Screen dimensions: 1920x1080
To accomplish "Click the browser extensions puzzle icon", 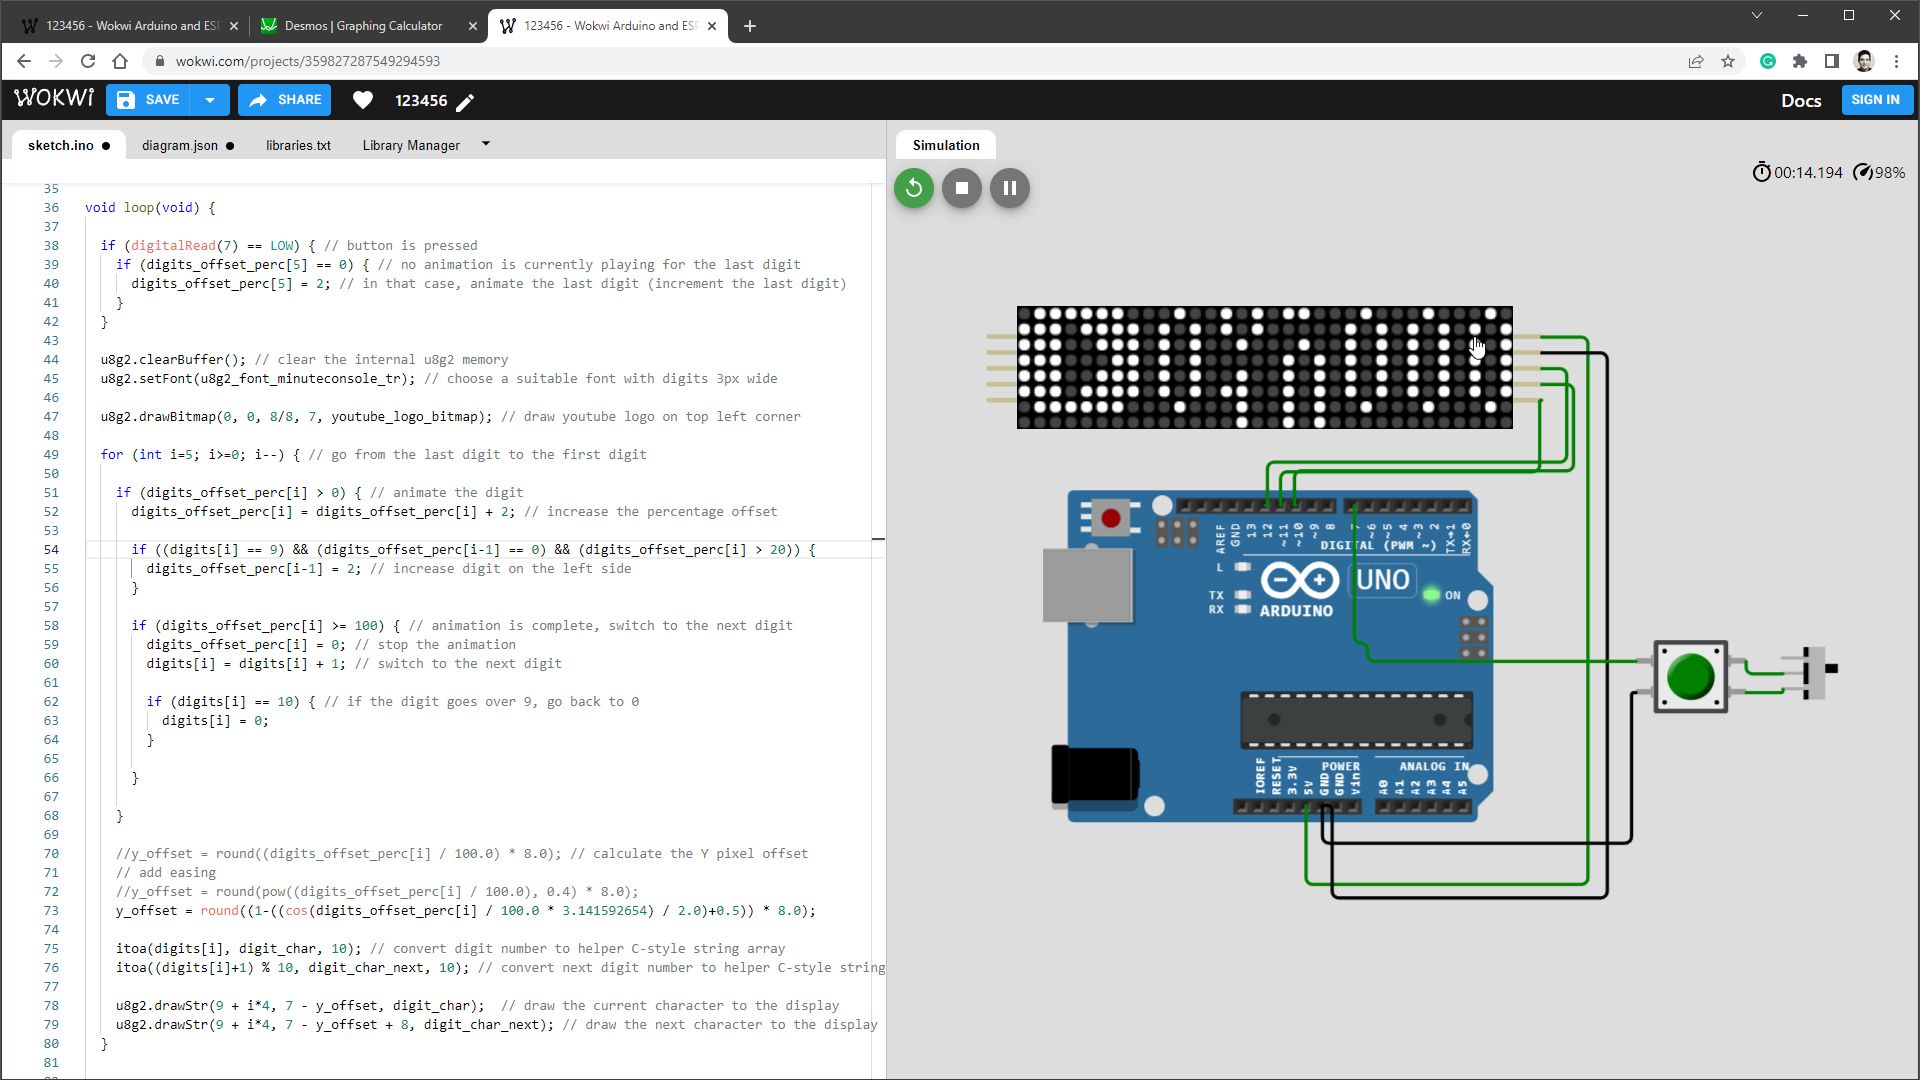I will 1800,61.
